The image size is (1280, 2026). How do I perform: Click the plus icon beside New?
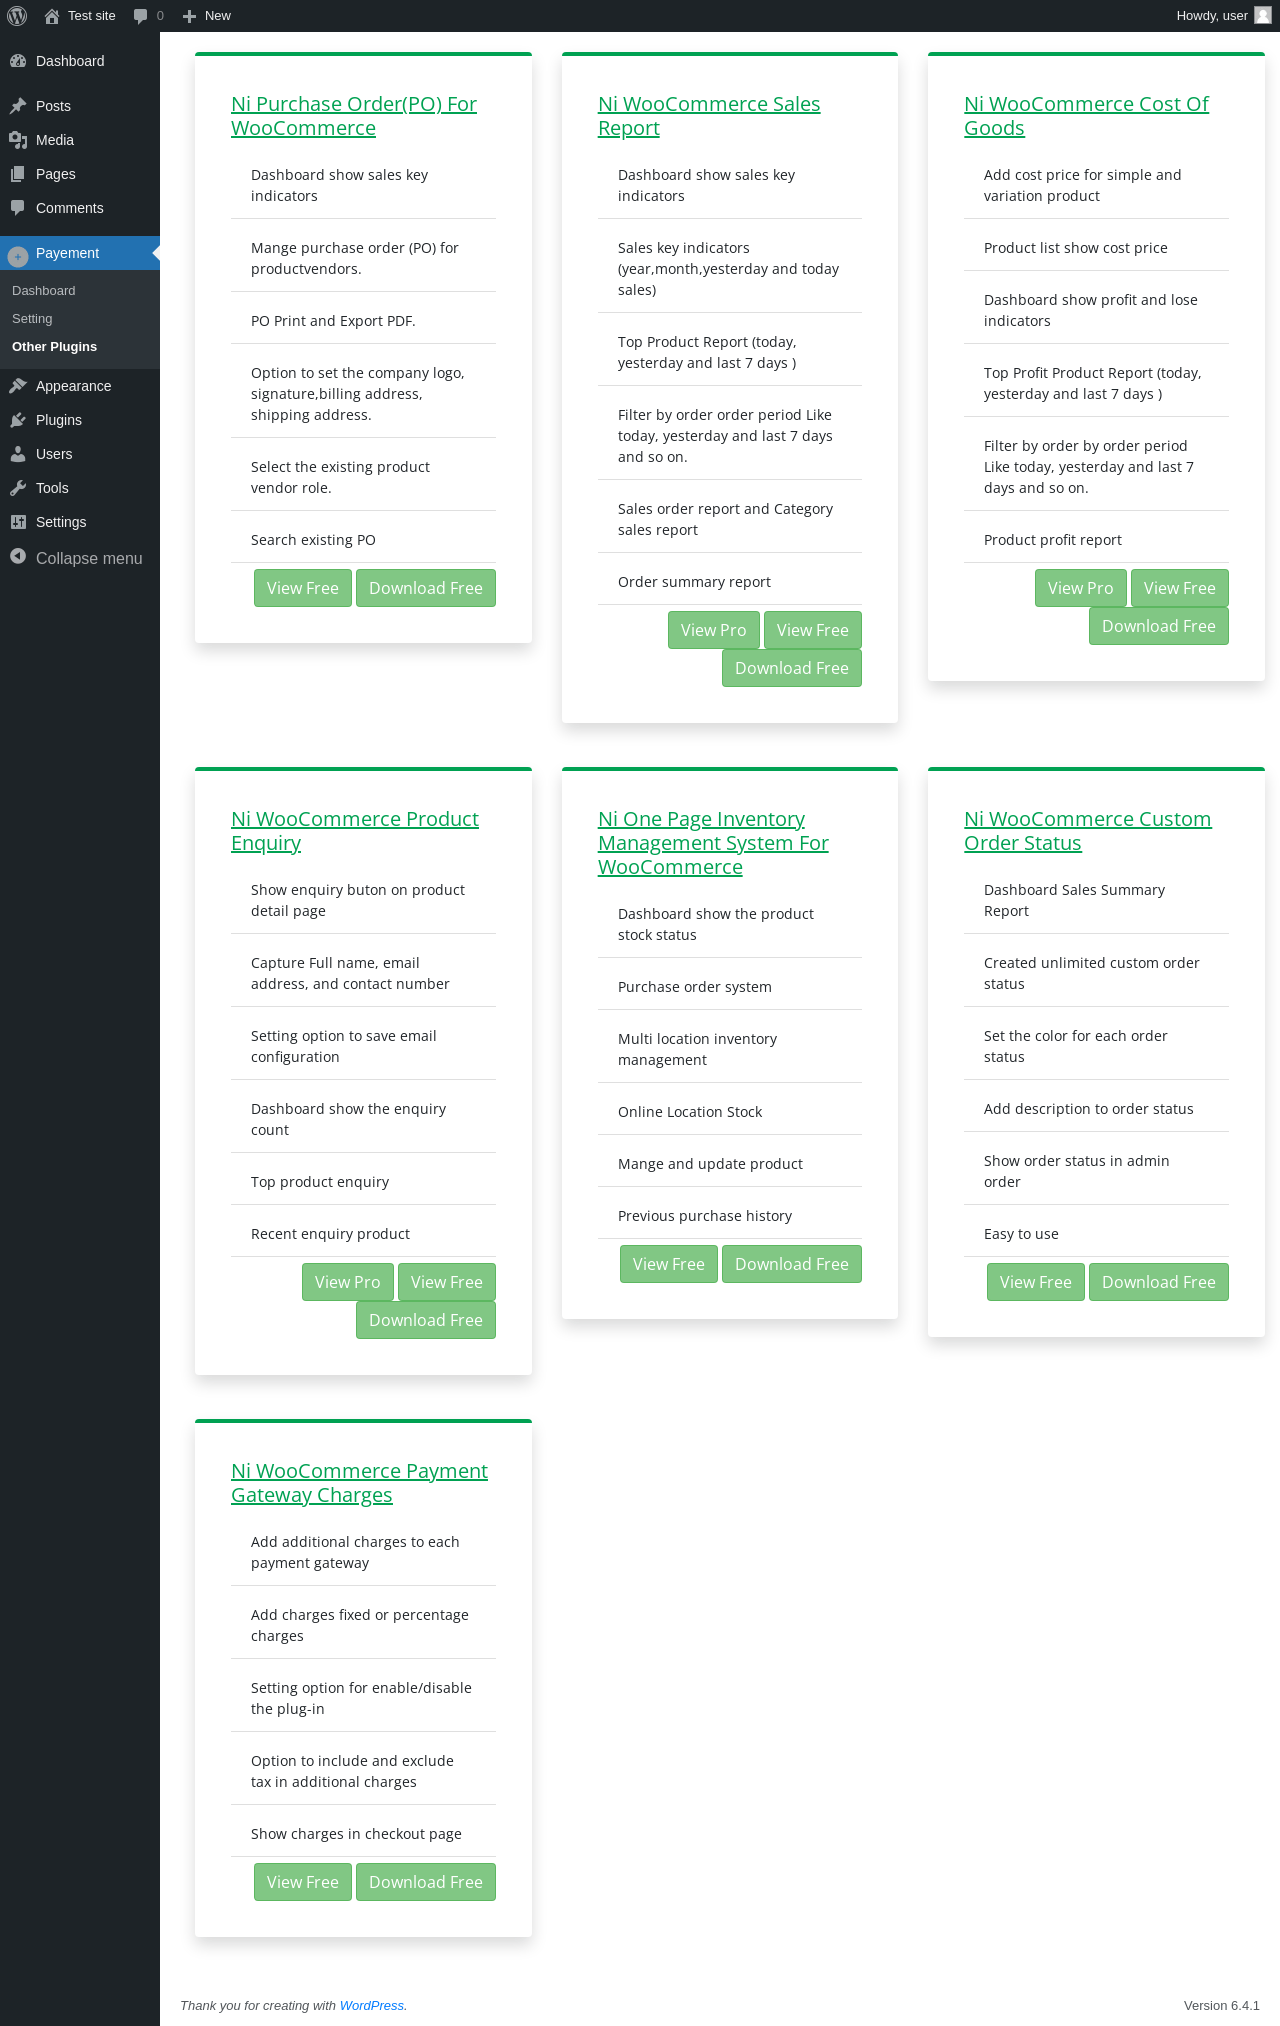pyautogui.click(x=189, y=16)
